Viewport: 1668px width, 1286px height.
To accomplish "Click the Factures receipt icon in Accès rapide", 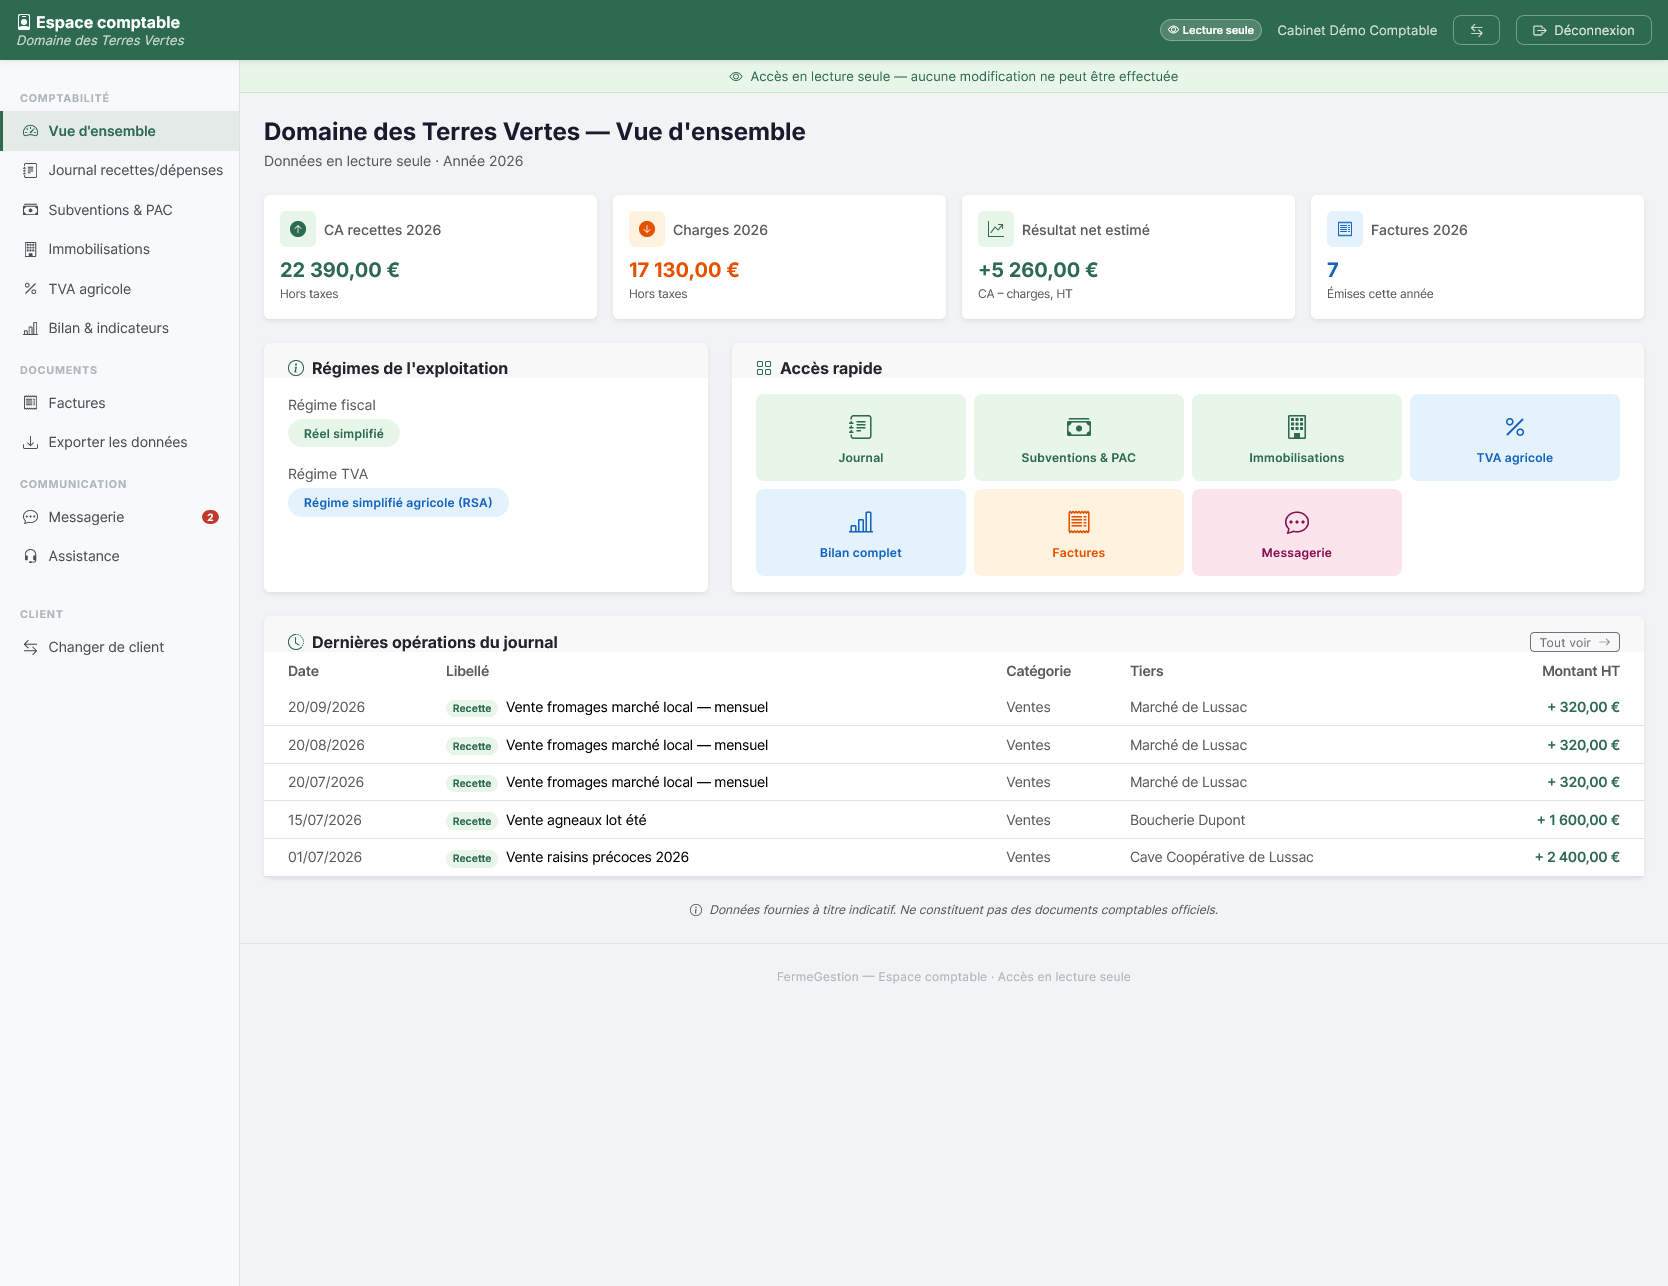I will click(x=1079, y=522).
